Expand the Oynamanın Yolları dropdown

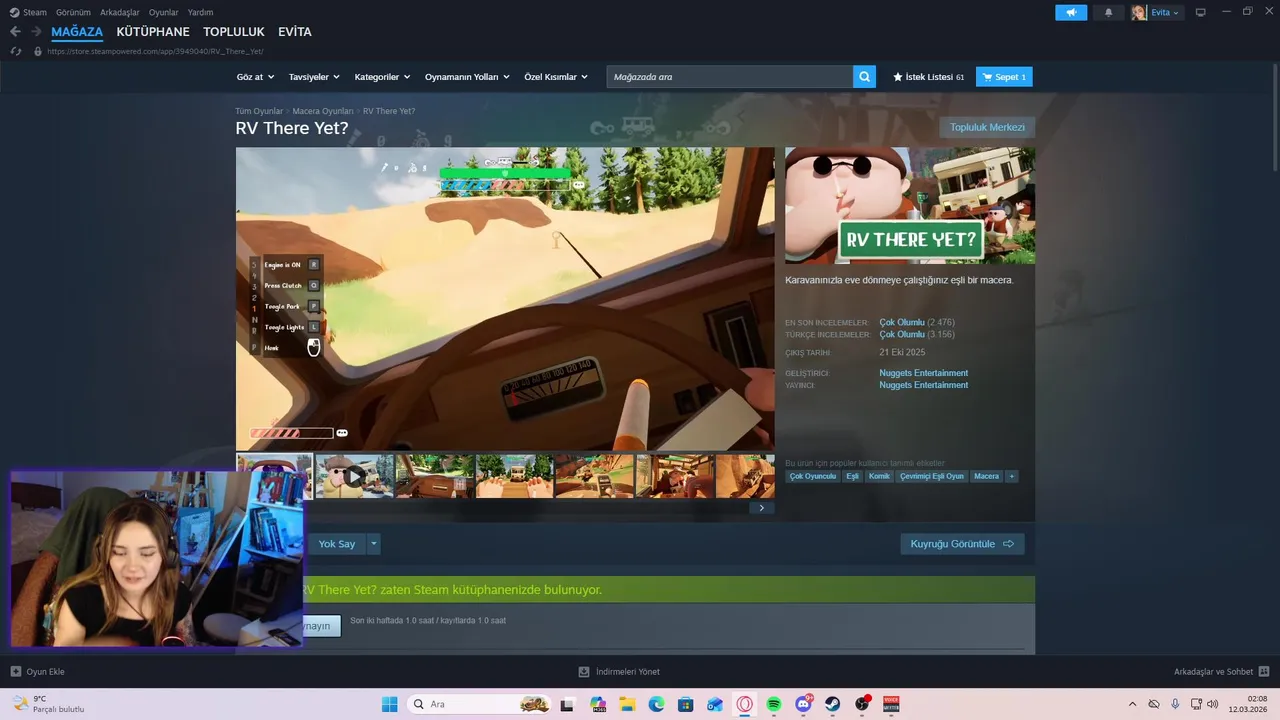pos(467,77)
